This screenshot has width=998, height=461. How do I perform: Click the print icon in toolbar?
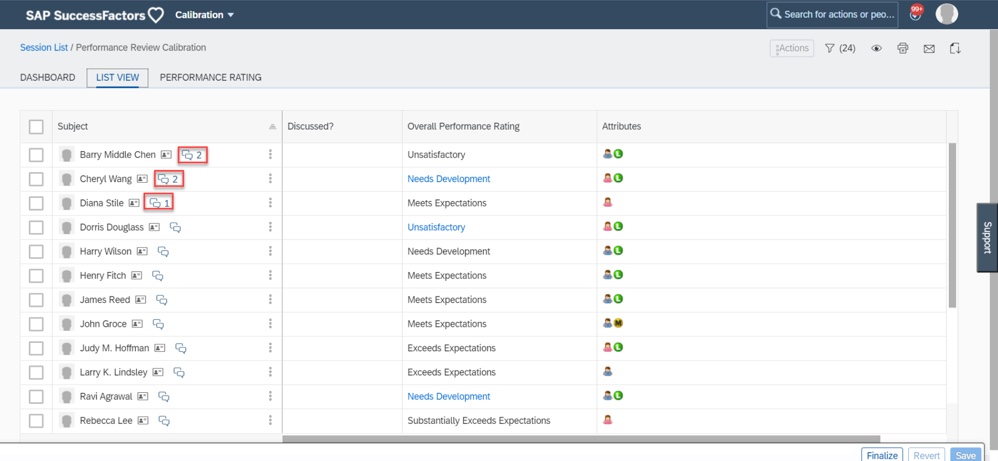point(902,48)
